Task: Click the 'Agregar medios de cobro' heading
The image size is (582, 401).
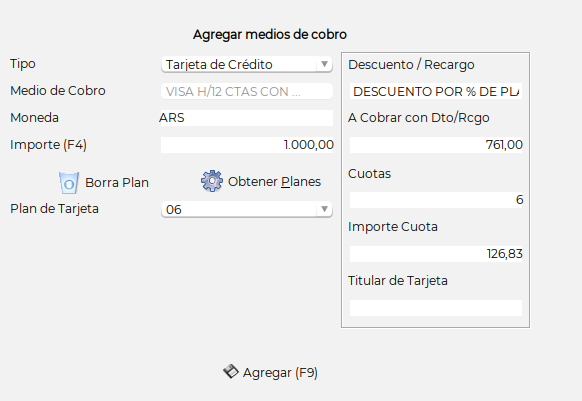Action: click(270, 35)
